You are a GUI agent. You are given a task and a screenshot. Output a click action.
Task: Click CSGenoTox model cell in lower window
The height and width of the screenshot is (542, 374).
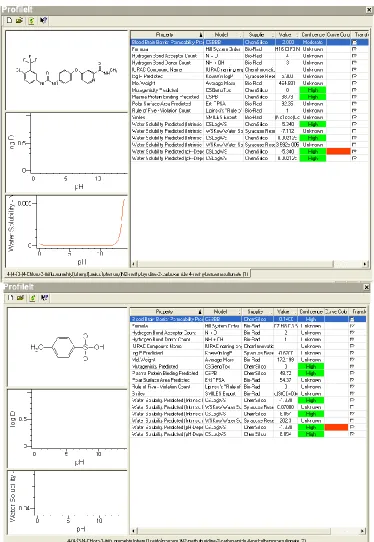coord(223,366)
